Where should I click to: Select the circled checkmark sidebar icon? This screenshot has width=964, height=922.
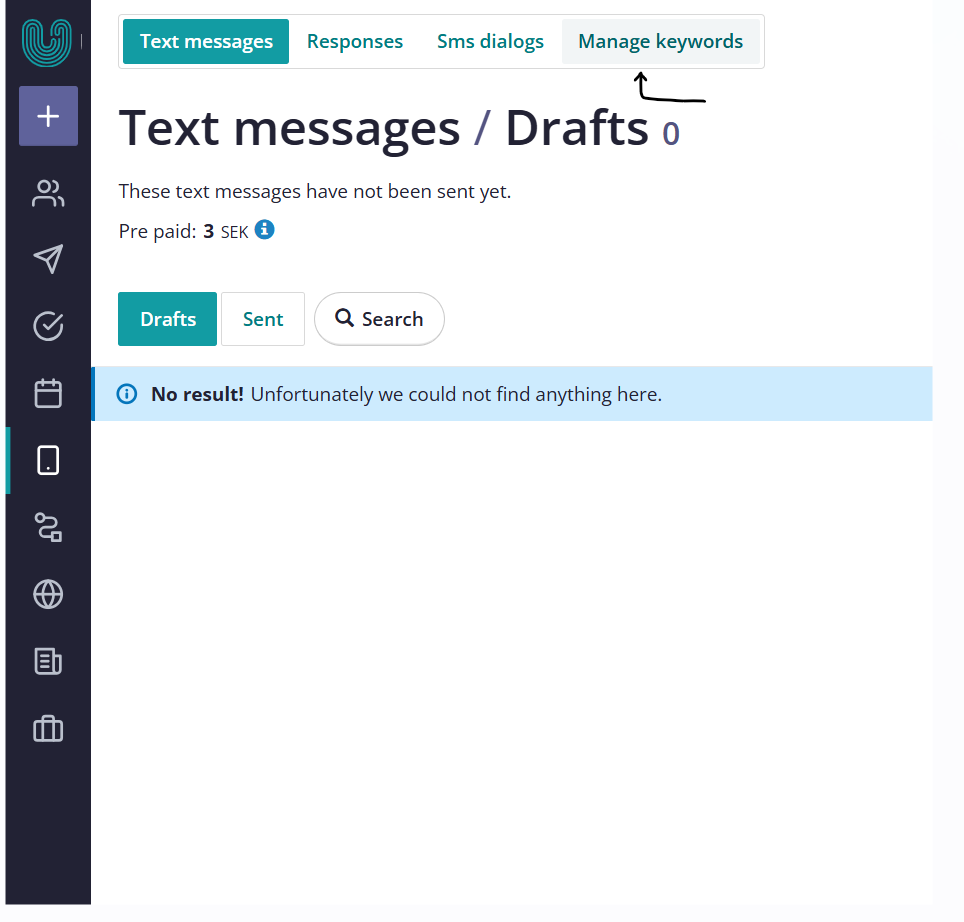pyautogui.click(x=48, y=326)
